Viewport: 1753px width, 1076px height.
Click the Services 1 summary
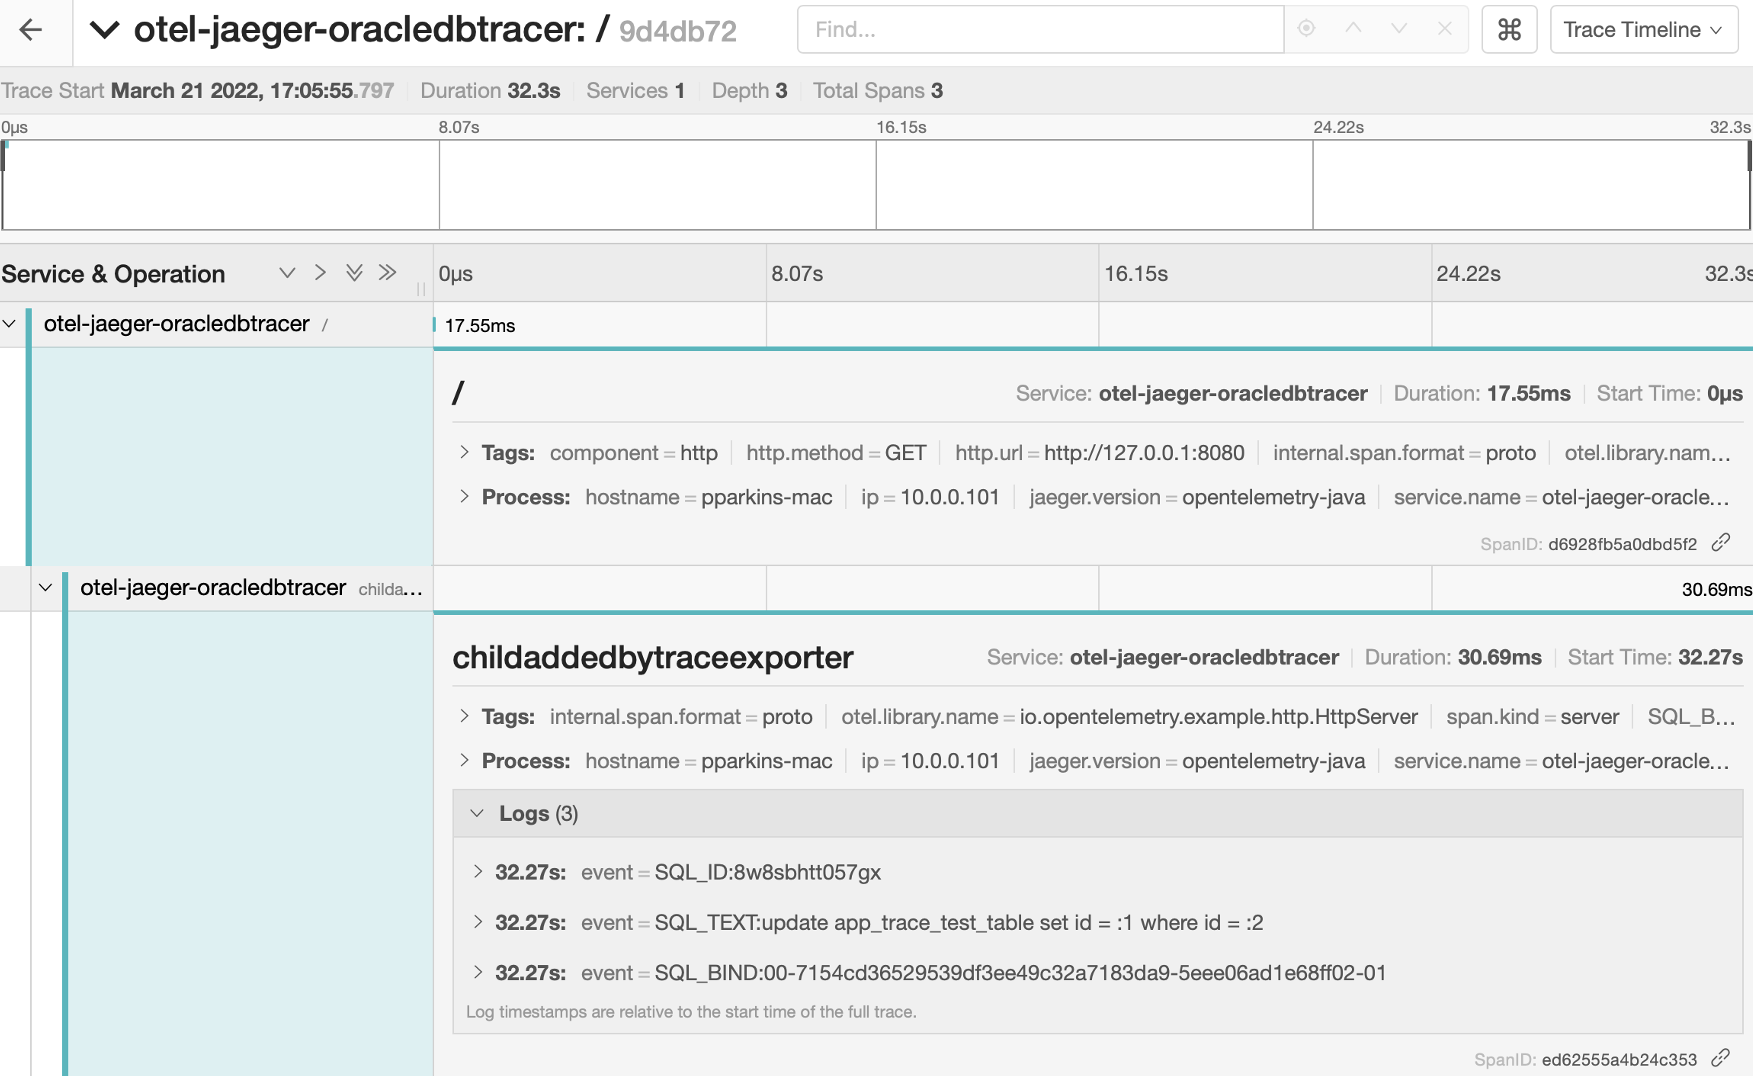point(636,91)
